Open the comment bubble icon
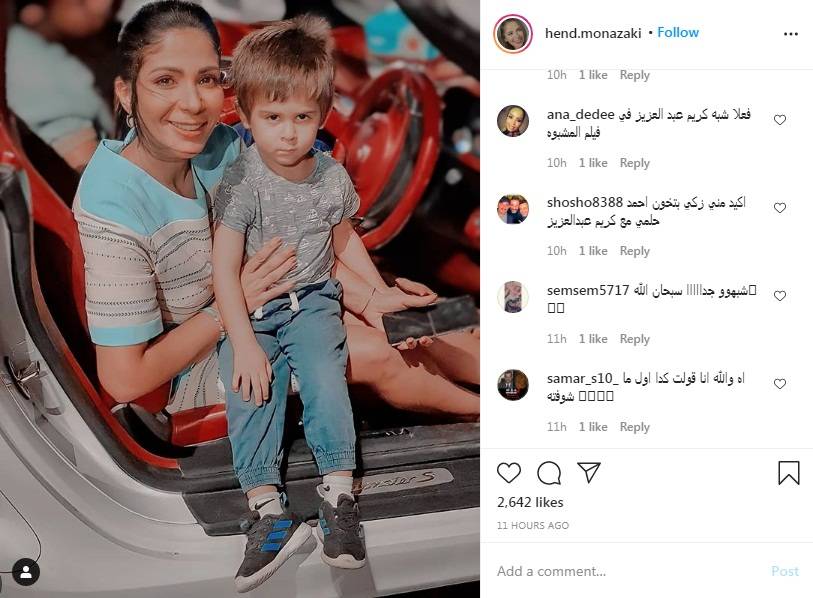 (x=549, y=473)
